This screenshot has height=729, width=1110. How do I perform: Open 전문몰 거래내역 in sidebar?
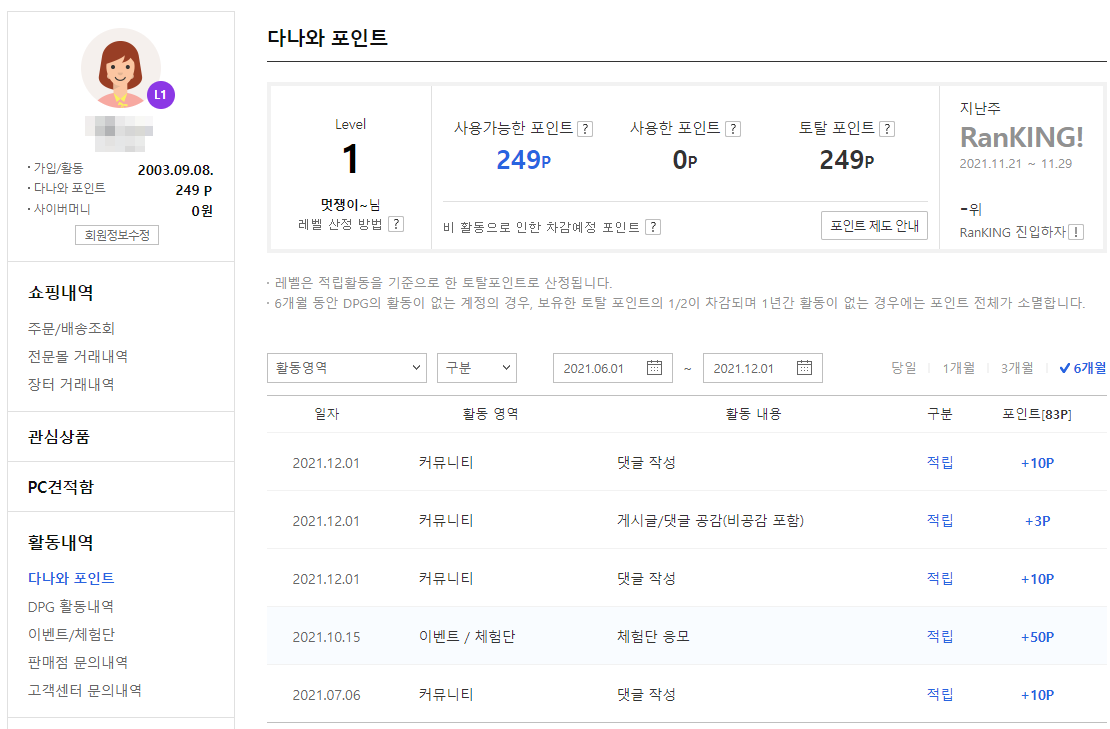(78, 357)
